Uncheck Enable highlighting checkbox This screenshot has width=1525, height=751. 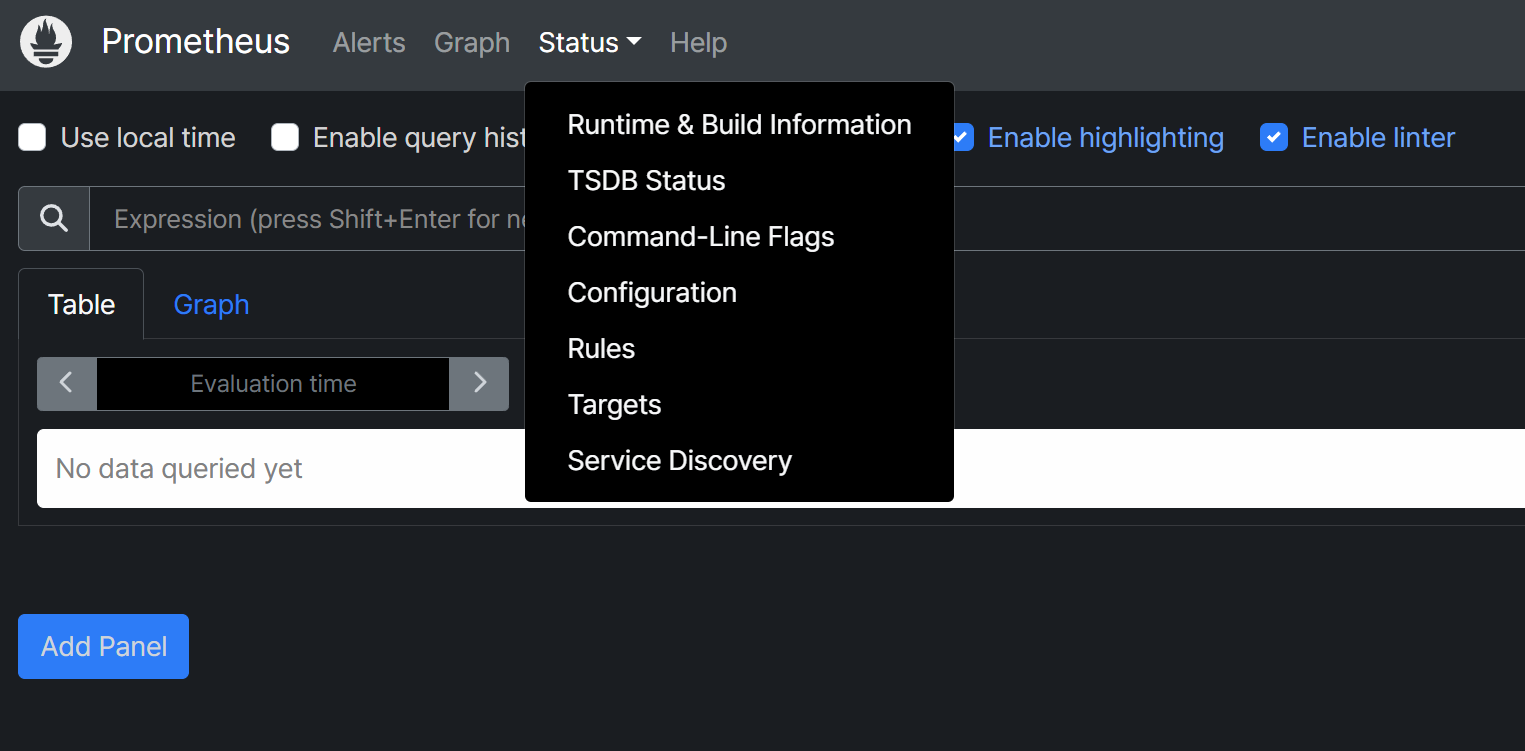click(x=961, y=137)
